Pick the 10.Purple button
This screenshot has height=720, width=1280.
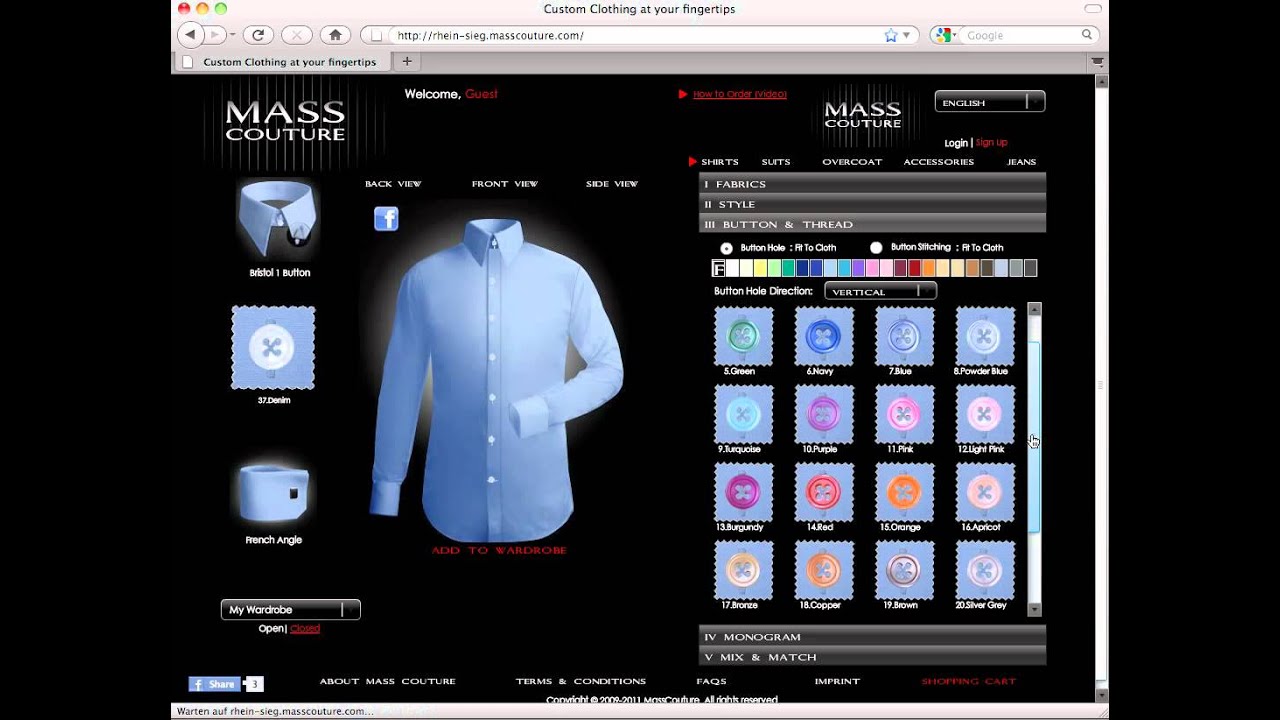point(824,414)
